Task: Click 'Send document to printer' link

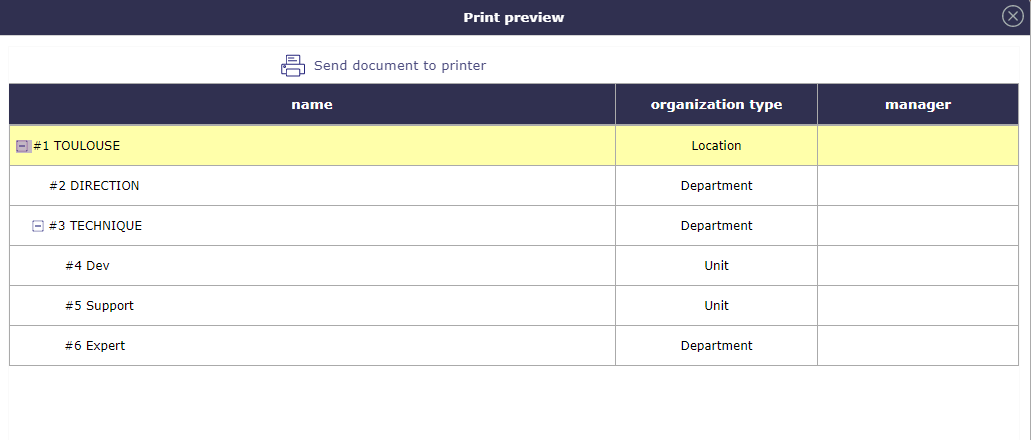Action: 399,66
